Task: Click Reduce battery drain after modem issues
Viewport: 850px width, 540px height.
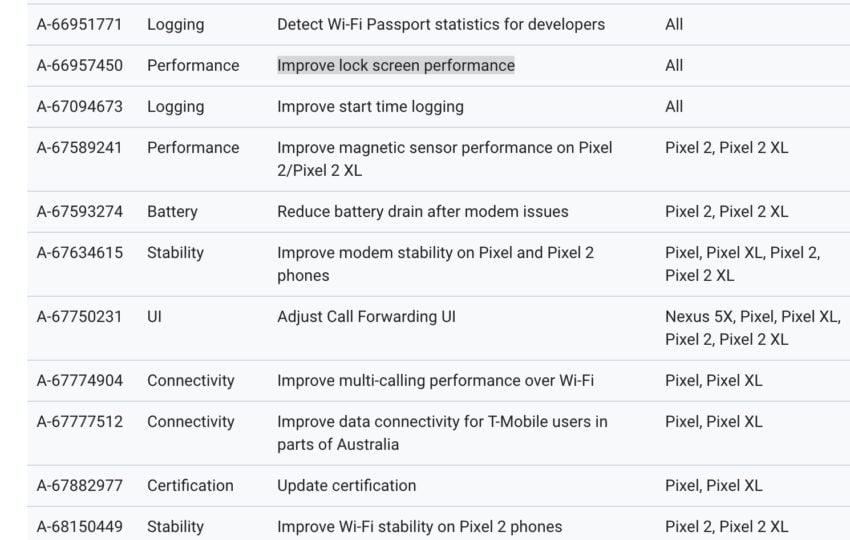Action: 423,212
